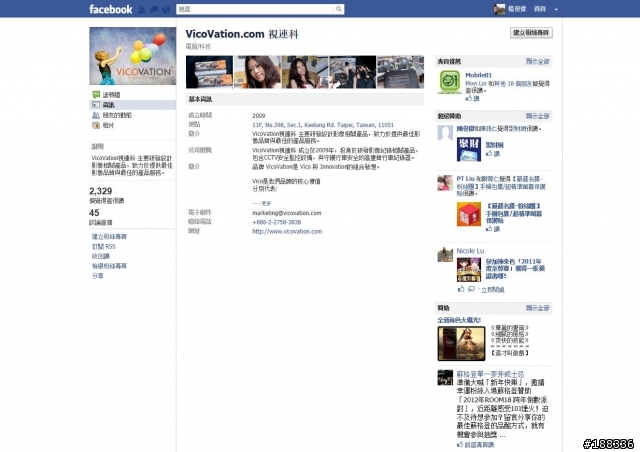Click the 2,329 likes count

click(100, 191)
